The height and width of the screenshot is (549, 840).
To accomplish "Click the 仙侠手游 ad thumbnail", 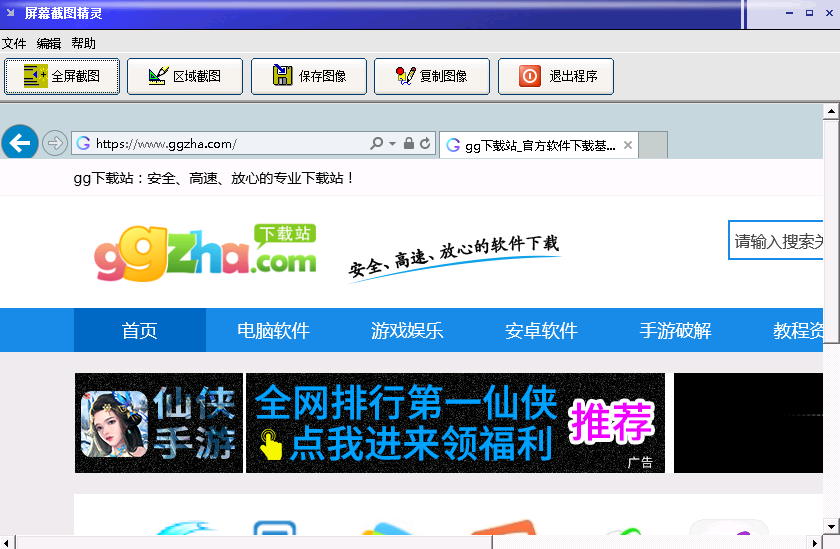I will tap(159, 423).
